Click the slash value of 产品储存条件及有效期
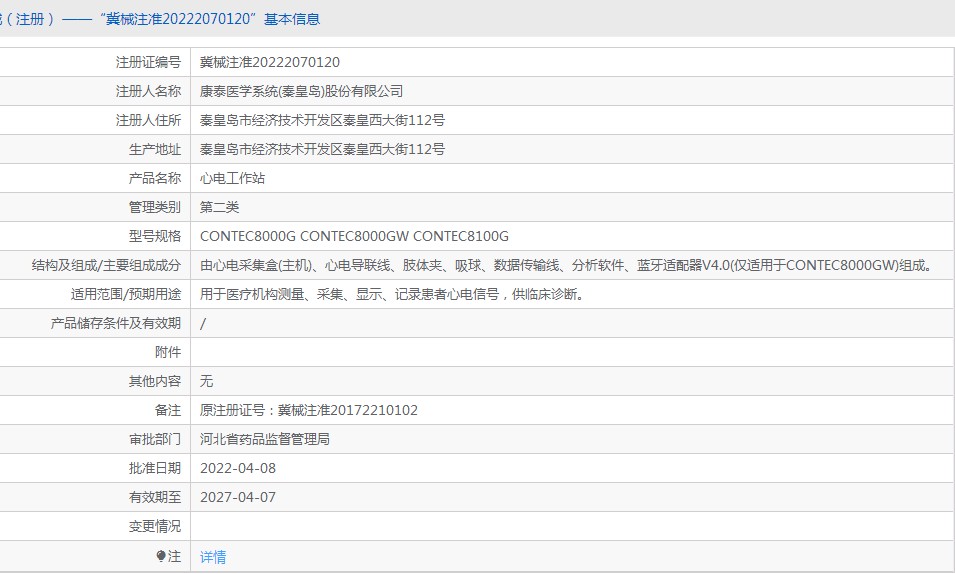 point(203,324)
